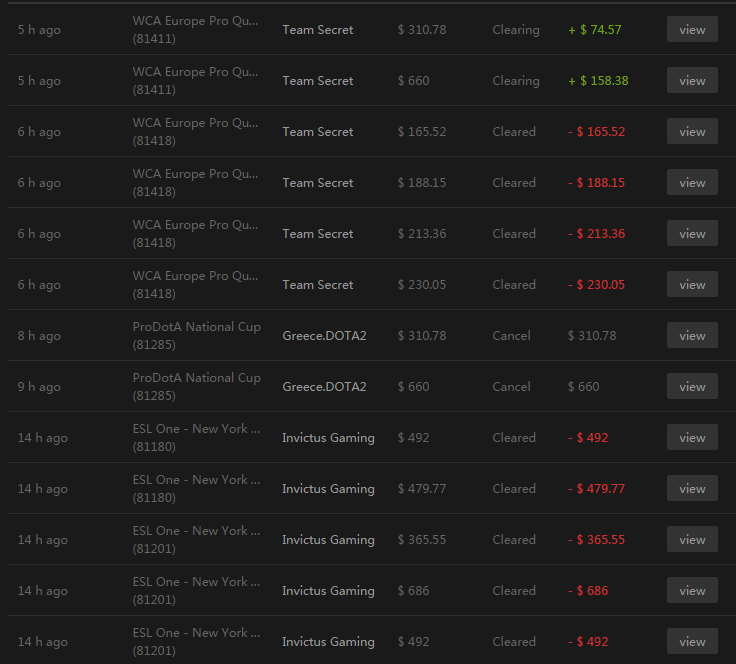Click the grey $ 479.77 bet amount
The image size is (736, 664).
[422, 488]
